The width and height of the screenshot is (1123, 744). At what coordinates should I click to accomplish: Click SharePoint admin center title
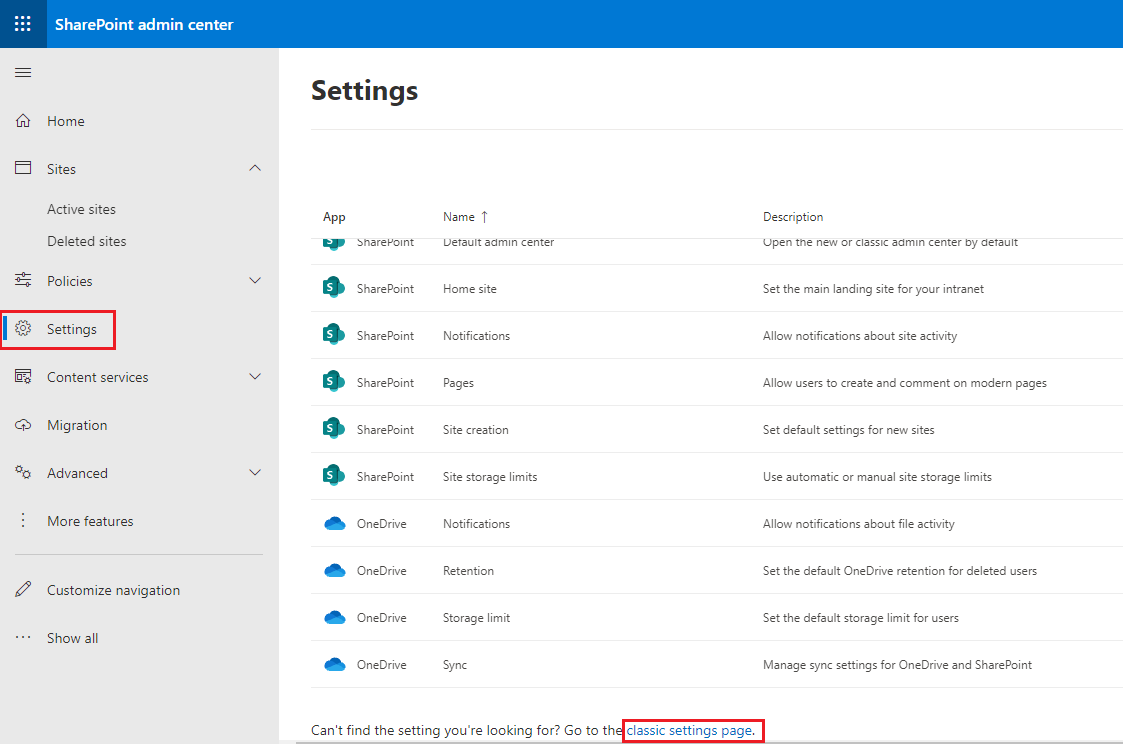click(144, 24)
